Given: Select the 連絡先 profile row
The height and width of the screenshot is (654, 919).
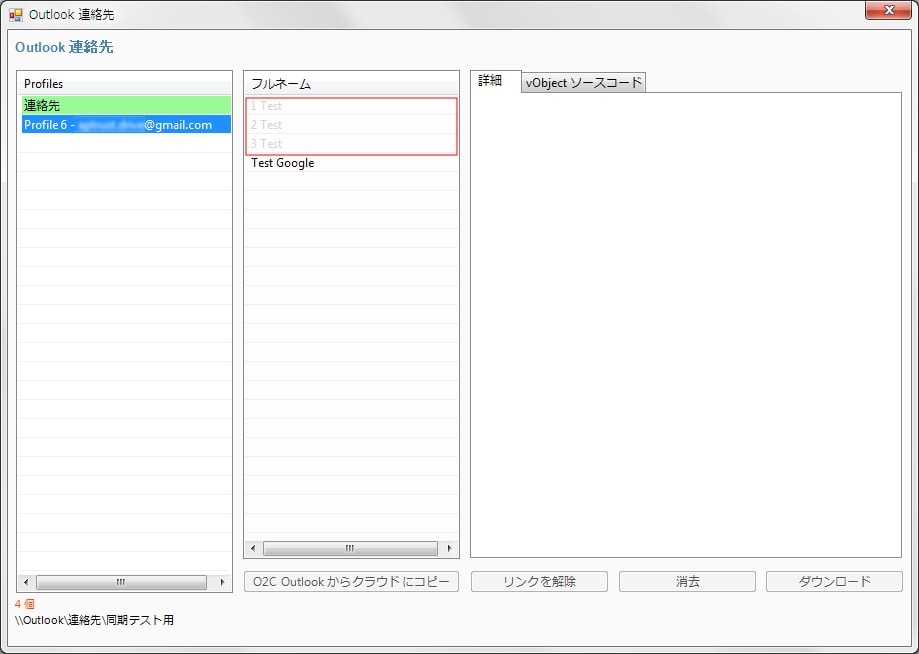Looking at the screenshot, I should (126, 105).
